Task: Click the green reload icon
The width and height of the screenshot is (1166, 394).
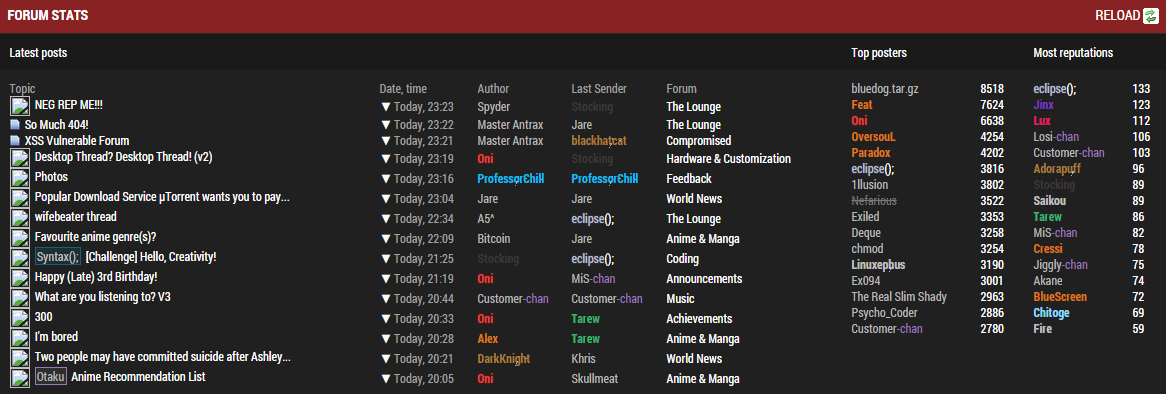Action: coord(1150,16)
